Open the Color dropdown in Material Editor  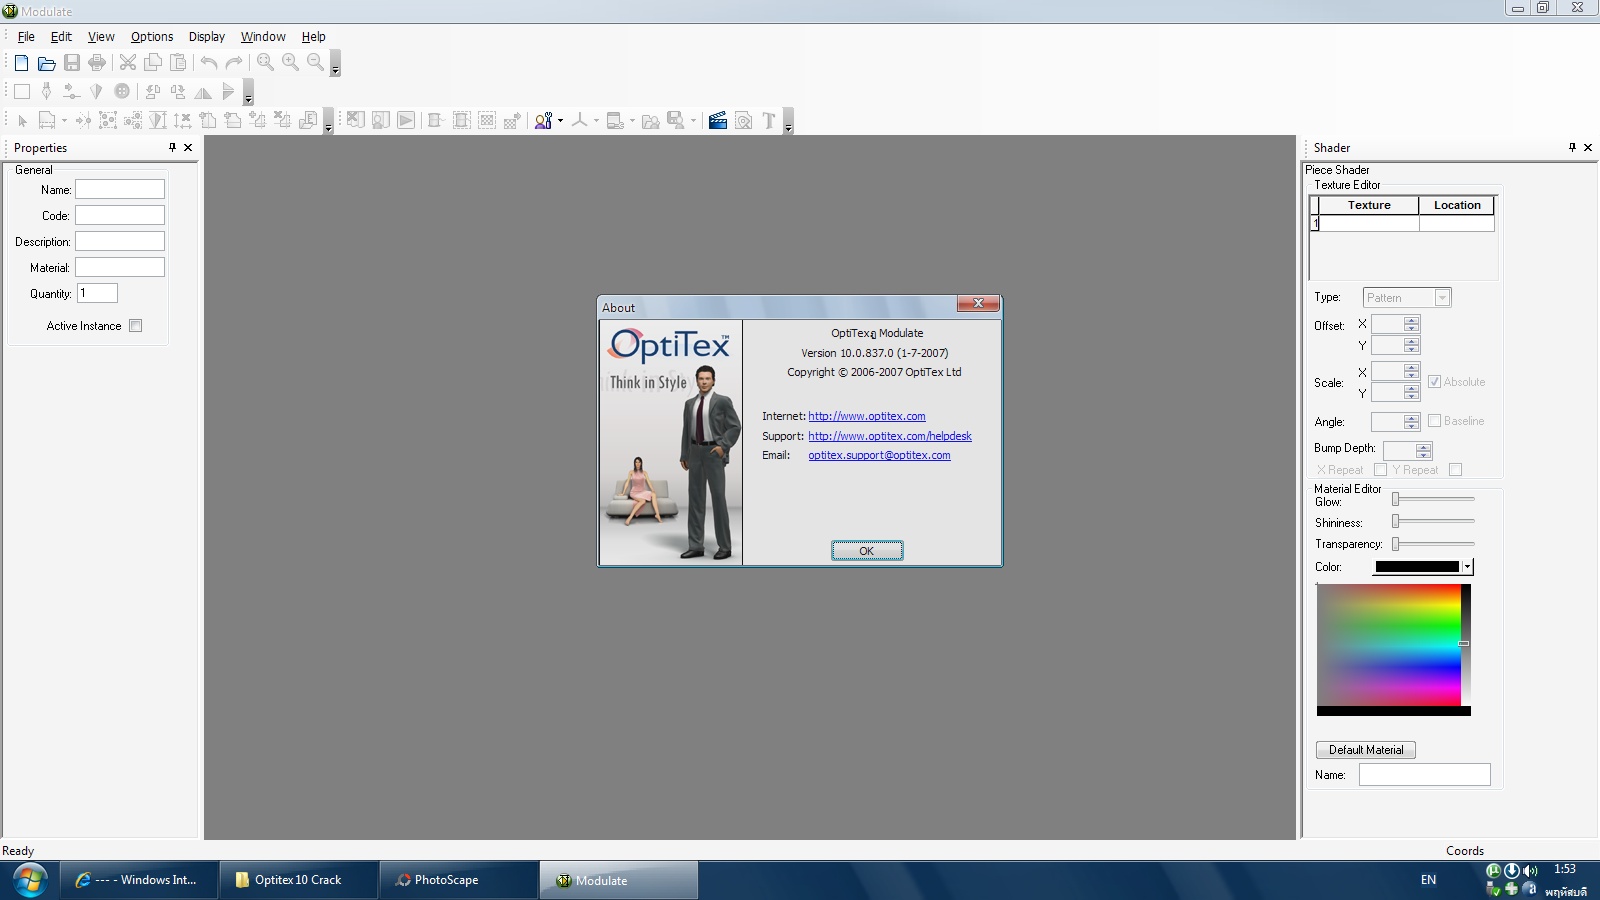click(1467, 567)
